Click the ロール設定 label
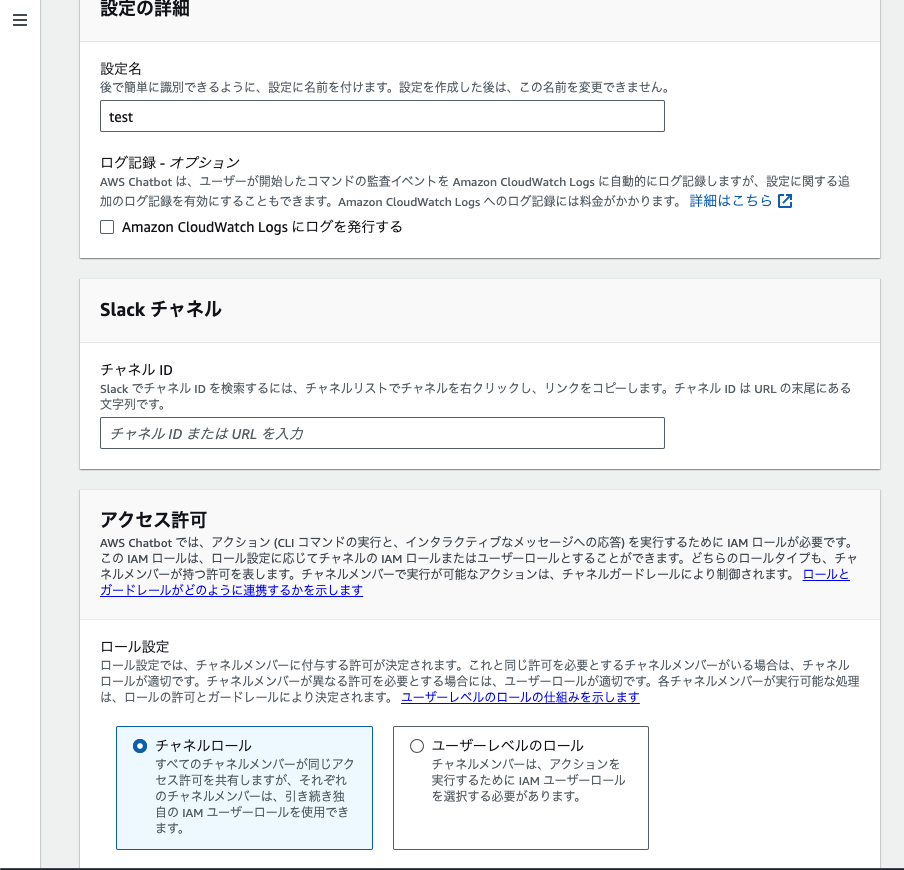904x870 pixels. tap(135, 646)
